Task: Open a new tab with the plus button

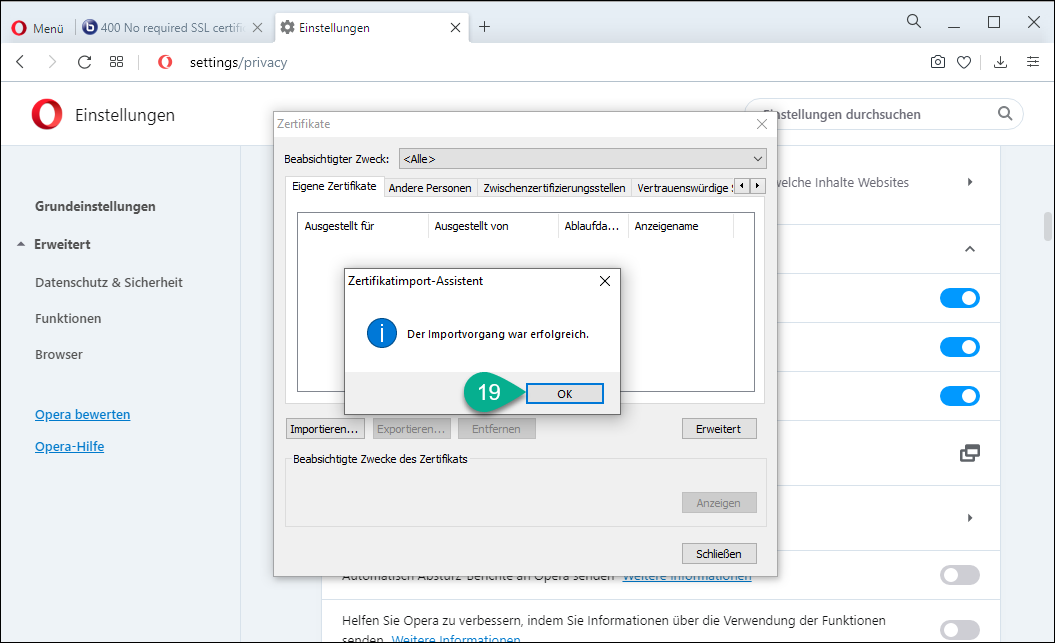Action: 485,27
